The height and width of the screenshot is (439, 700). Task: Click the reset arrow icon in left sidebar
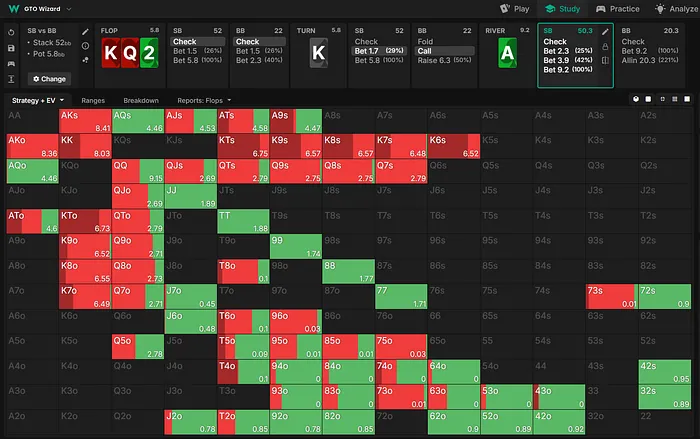click(10, 32)
